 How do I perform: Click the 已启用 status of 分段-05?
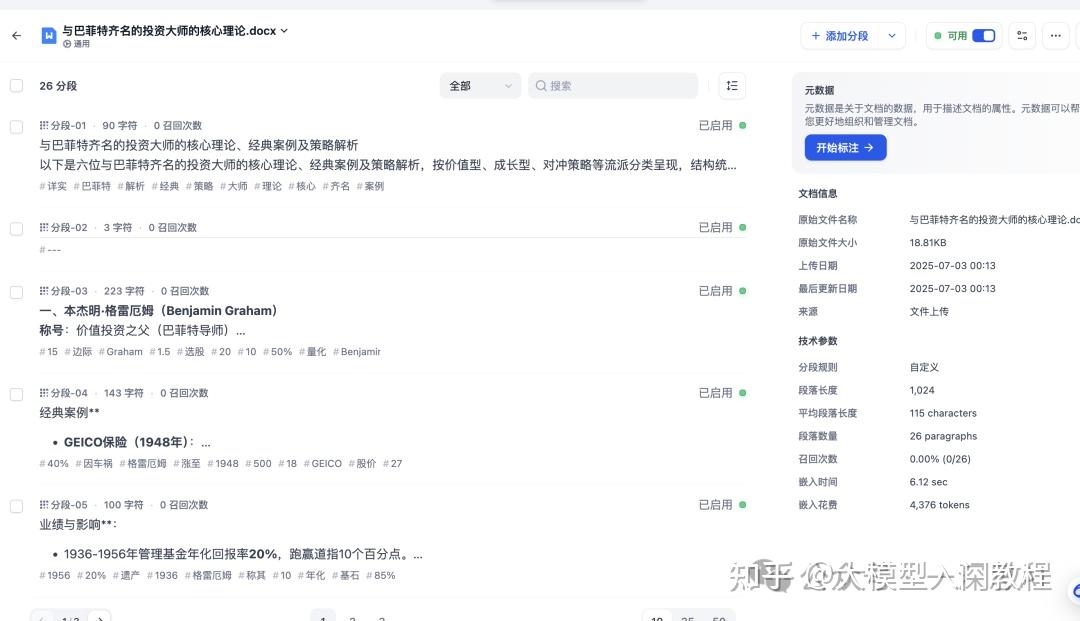pyautogui.click(x=722, y=505)
